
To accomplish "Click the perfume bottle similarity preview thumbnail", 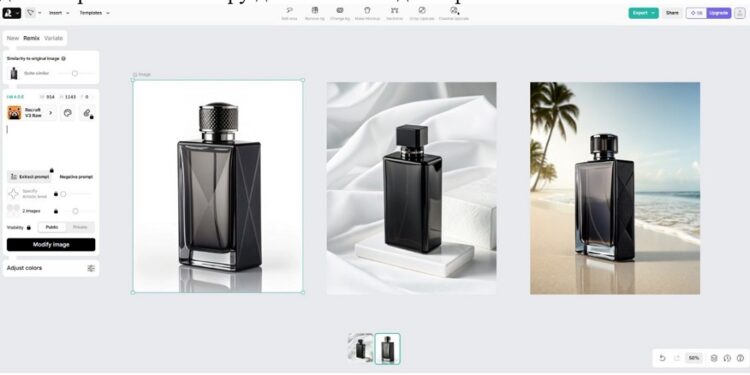I will (14, 73).
